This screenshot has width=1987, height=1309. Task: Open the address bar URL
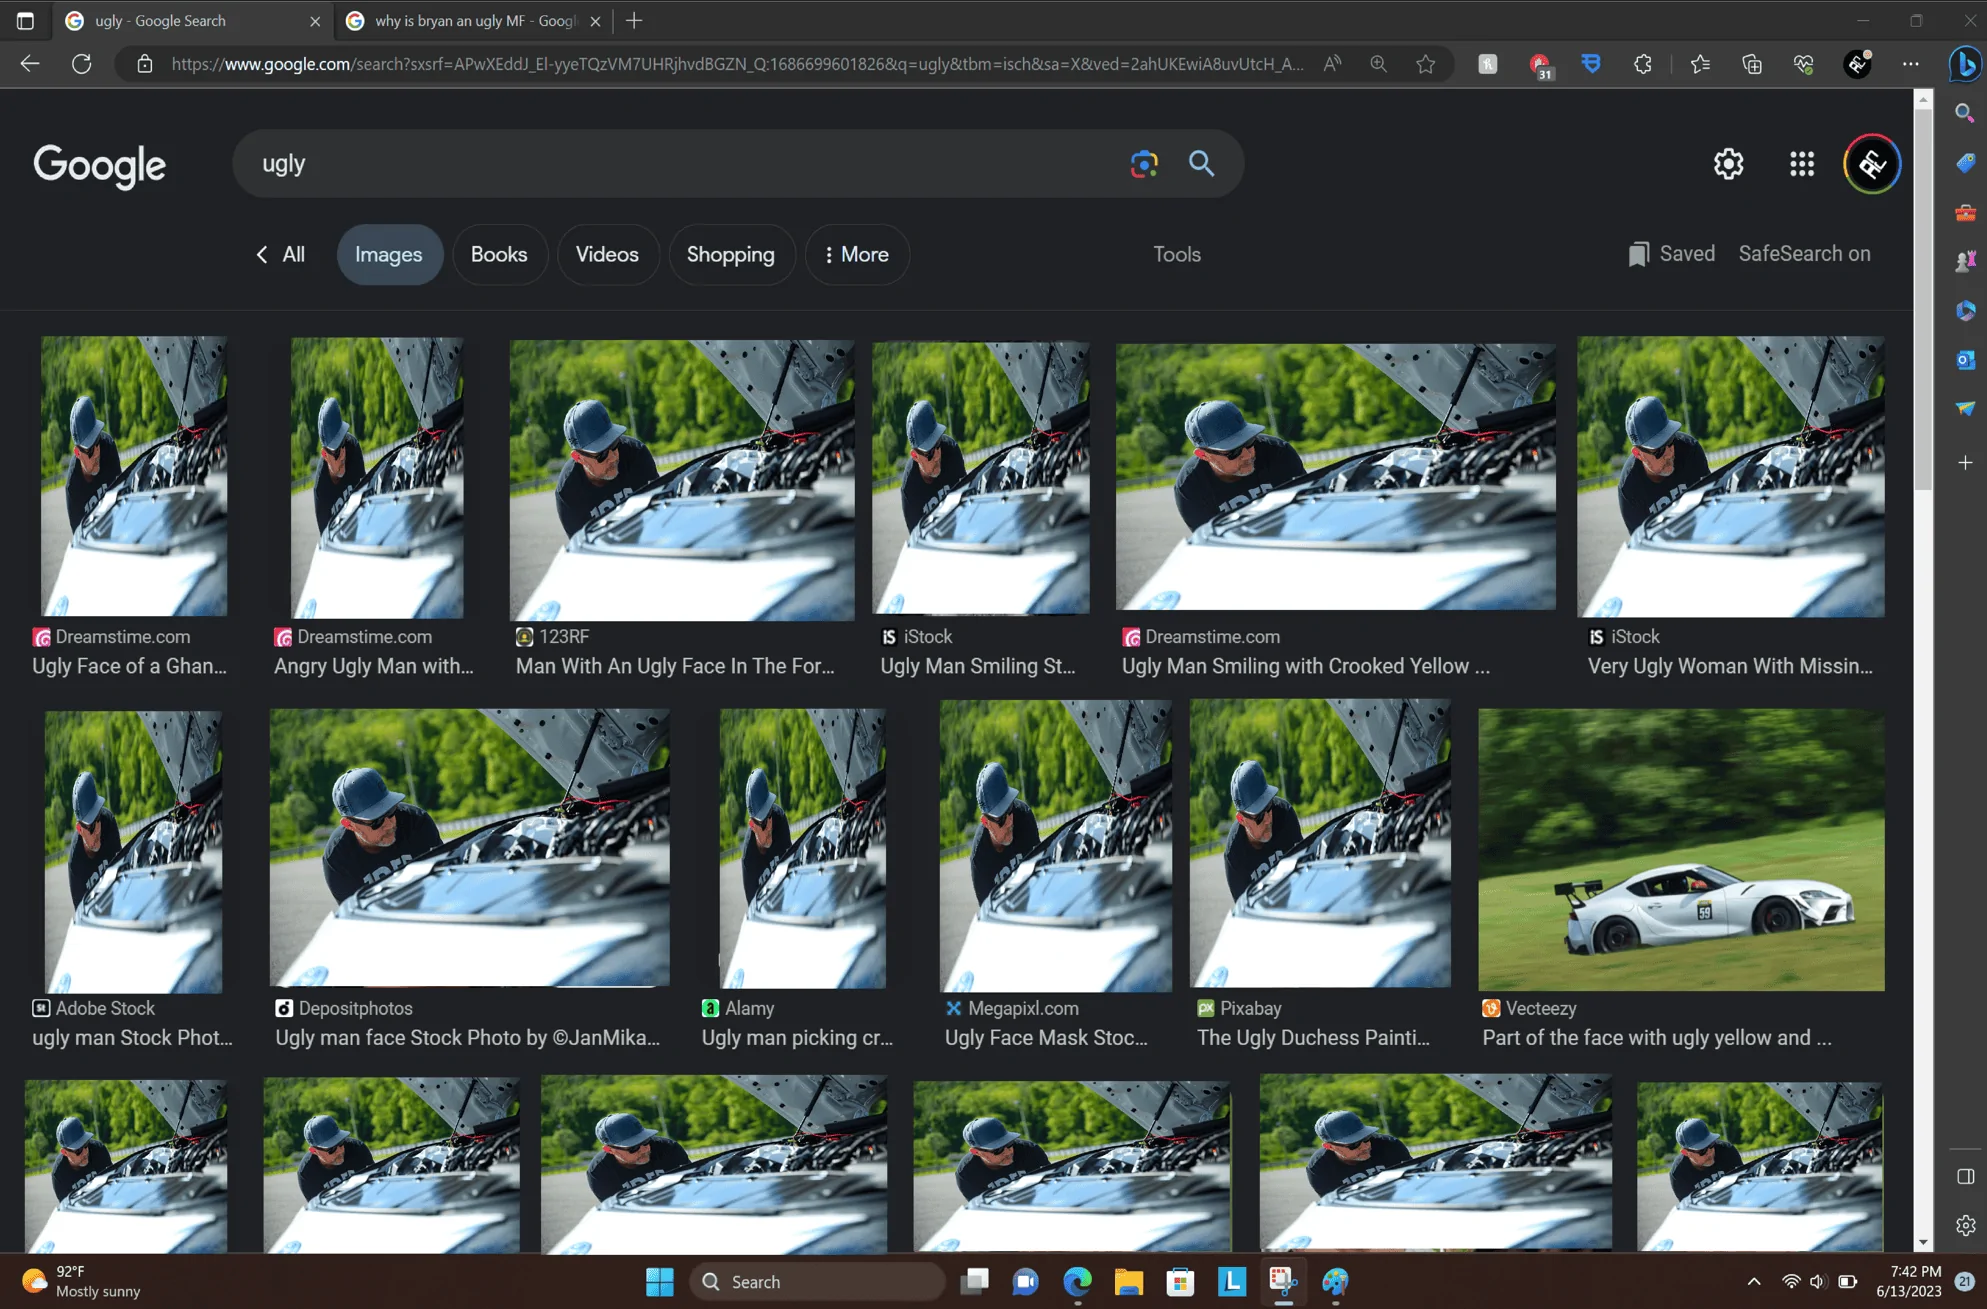coord(737,64)
